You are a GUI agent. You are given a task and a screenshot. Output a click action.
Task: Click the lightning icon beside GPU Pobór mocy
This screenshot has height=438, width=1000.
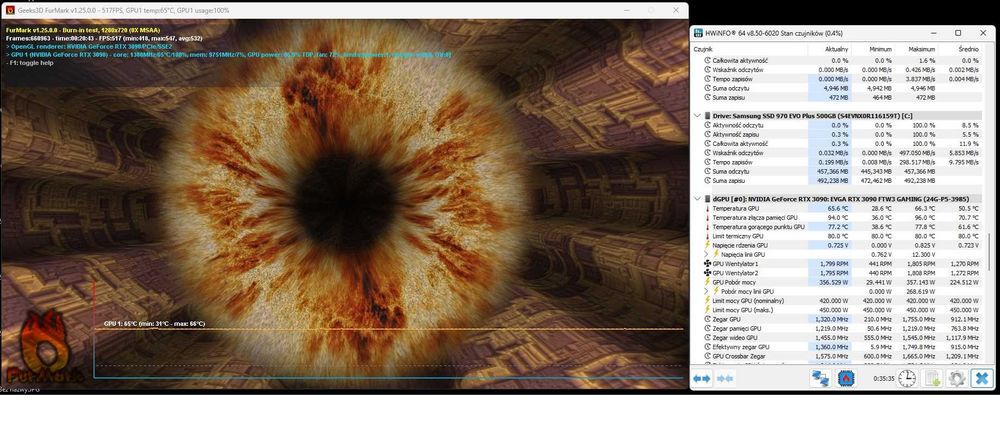coord(707,282)
